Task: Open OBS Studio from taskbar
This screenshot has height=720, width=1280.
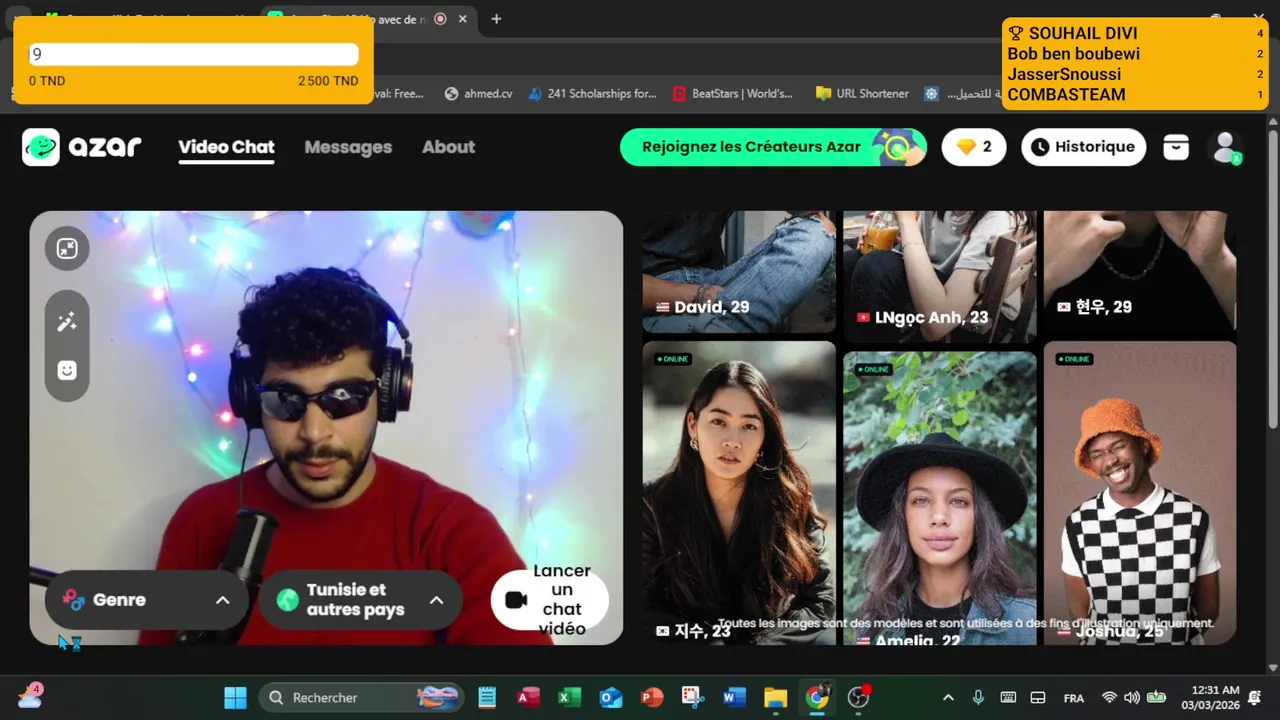Action: coord(859,697)
